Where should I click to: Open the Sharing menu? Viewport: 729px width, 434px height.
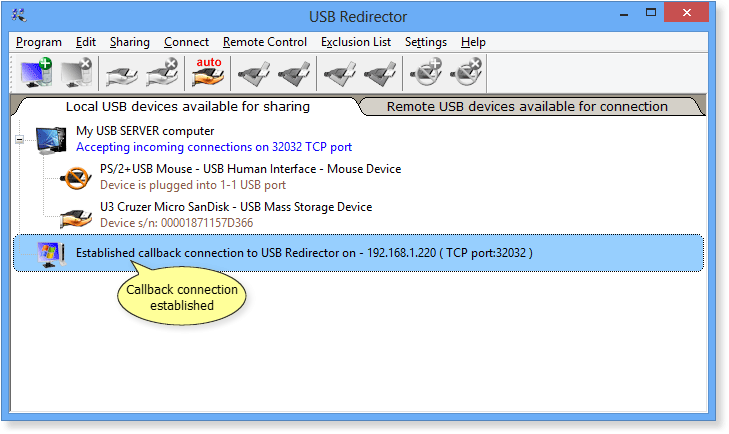(x=130, y=42)
